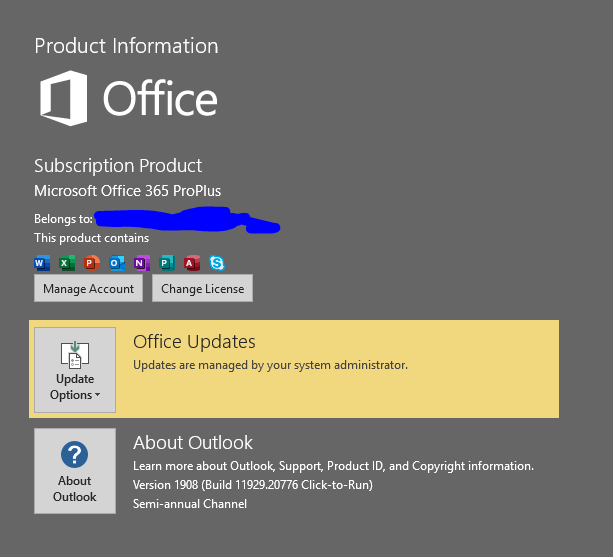This screenshot has width=613, height=557.
Task: Click the Subscription Product heading
Action: (118, 166)
